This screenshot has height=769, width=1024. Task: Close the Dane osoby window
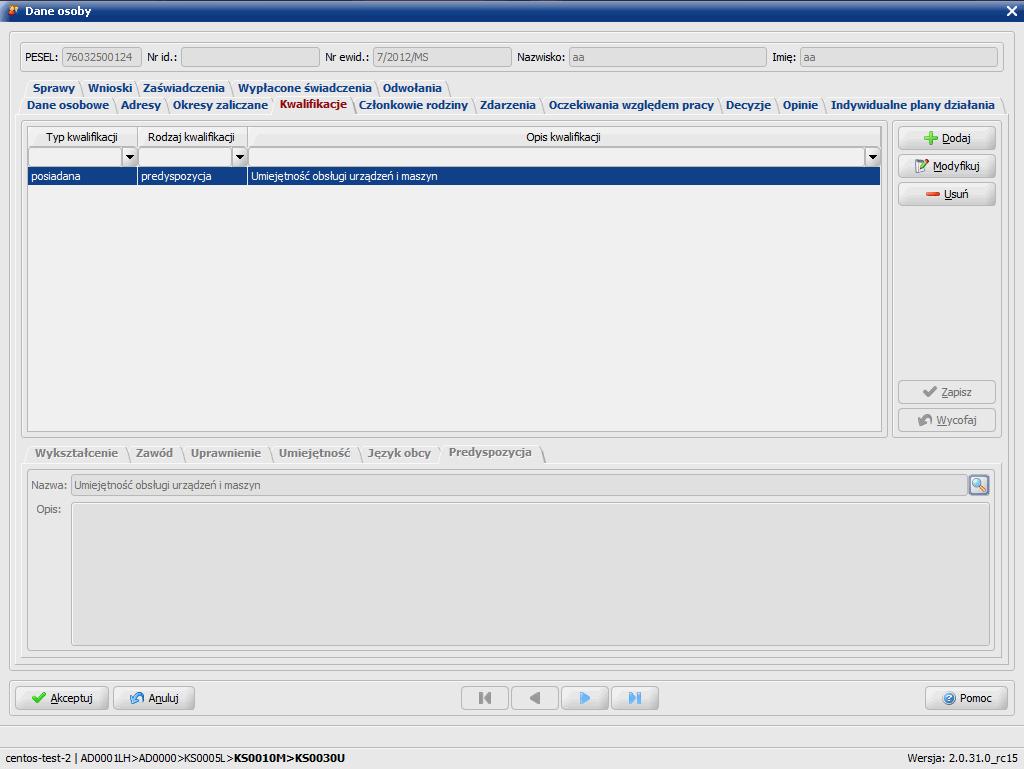pyautogui.click(x=1011, y=11)
